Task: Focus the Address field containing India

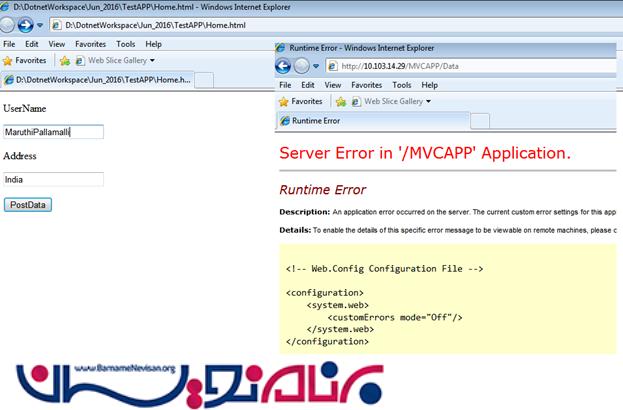Action: (53, 180)
